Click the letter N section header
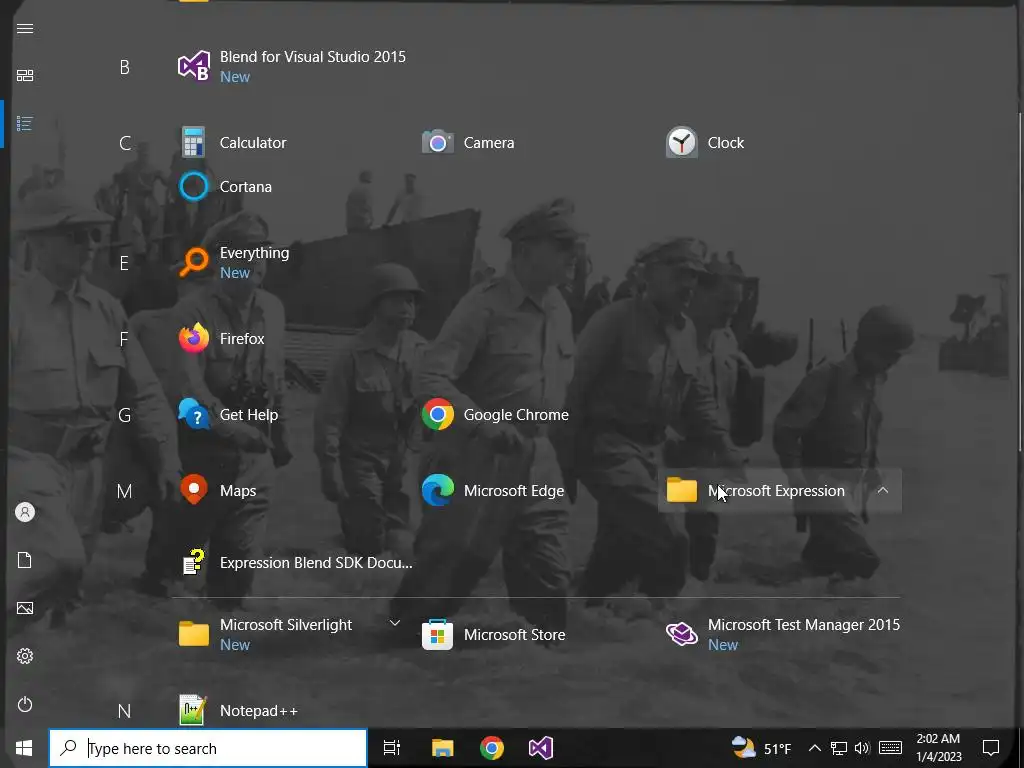This screenshot has height=768, width=1024. (x=124, y=711)
